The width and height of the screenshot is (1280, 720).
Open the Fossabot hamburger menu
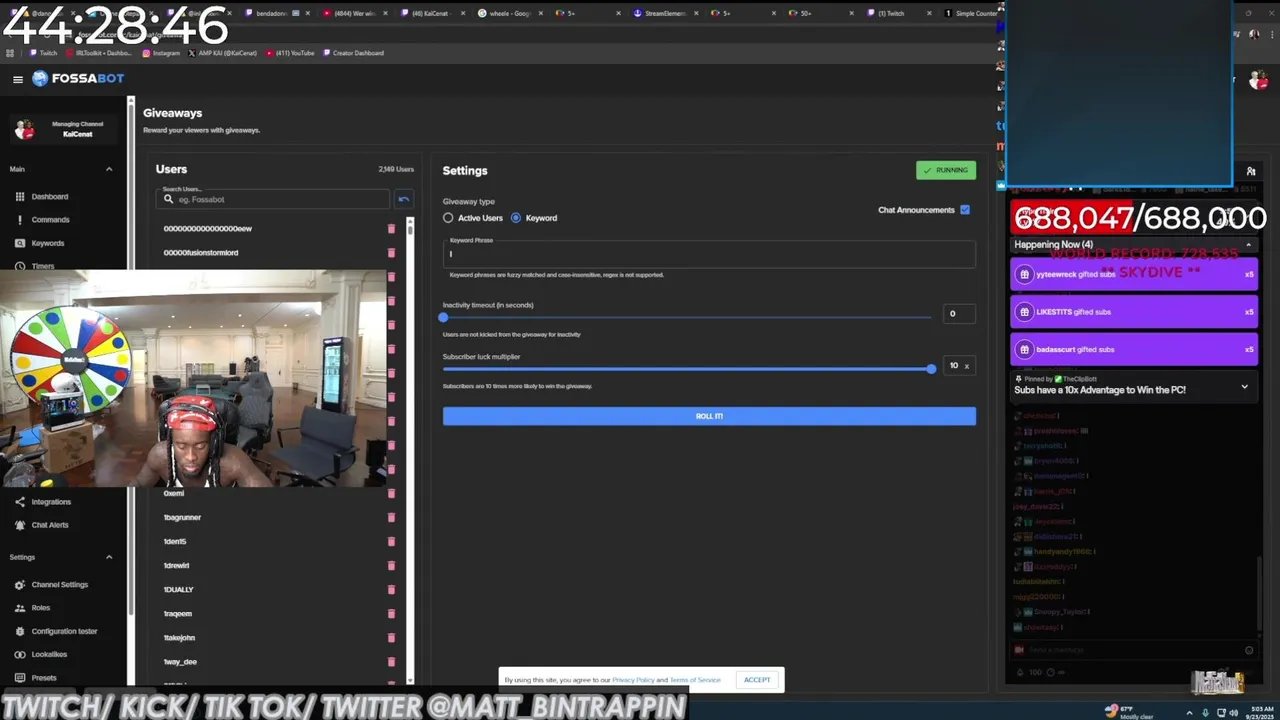18,79
